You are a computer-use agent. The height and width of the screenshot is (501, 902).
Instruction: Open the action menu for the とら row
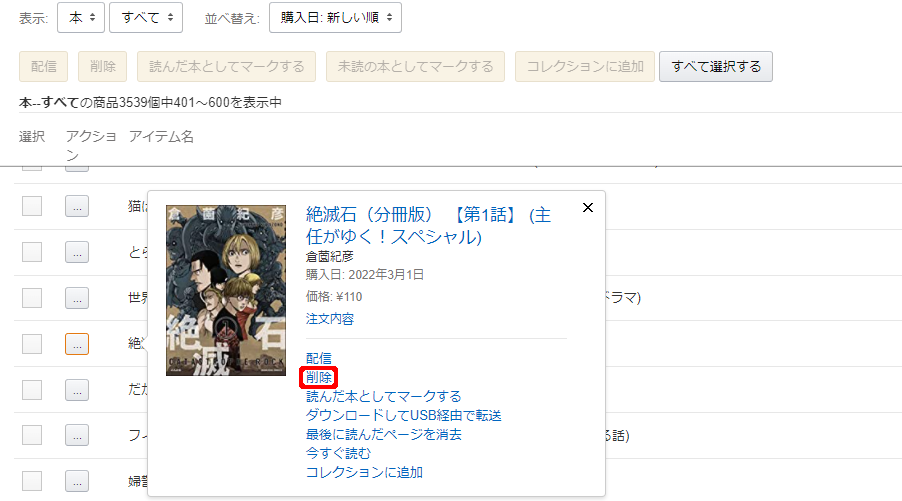tap(77, 252)
